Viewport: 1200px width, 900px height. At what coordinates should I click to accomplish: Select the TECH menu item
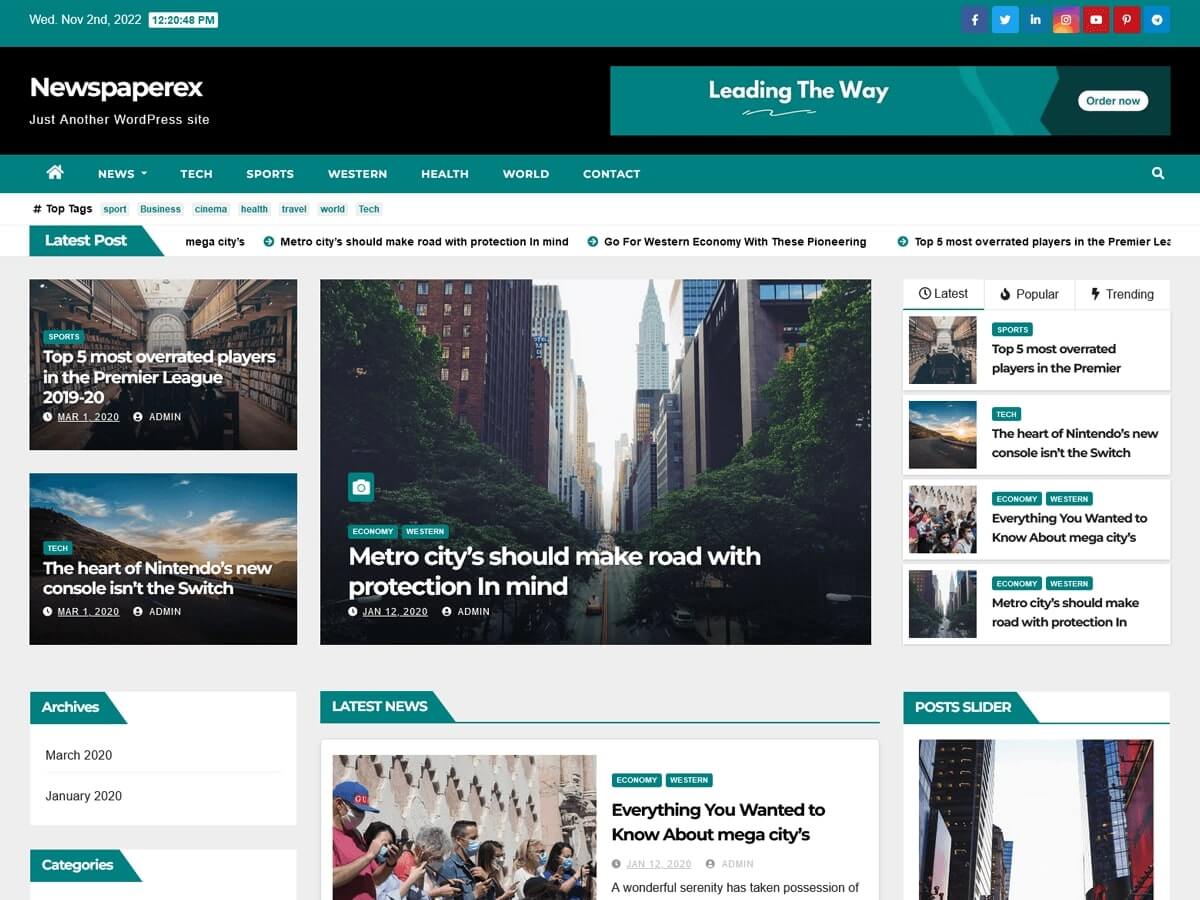(196, 173)
